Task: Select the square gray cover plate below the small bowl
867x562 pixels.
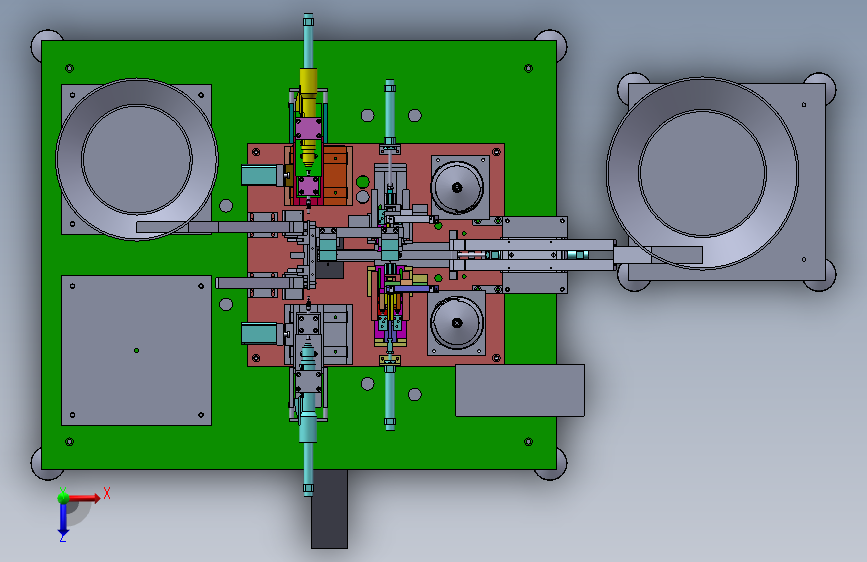Action: pos(137,350)
